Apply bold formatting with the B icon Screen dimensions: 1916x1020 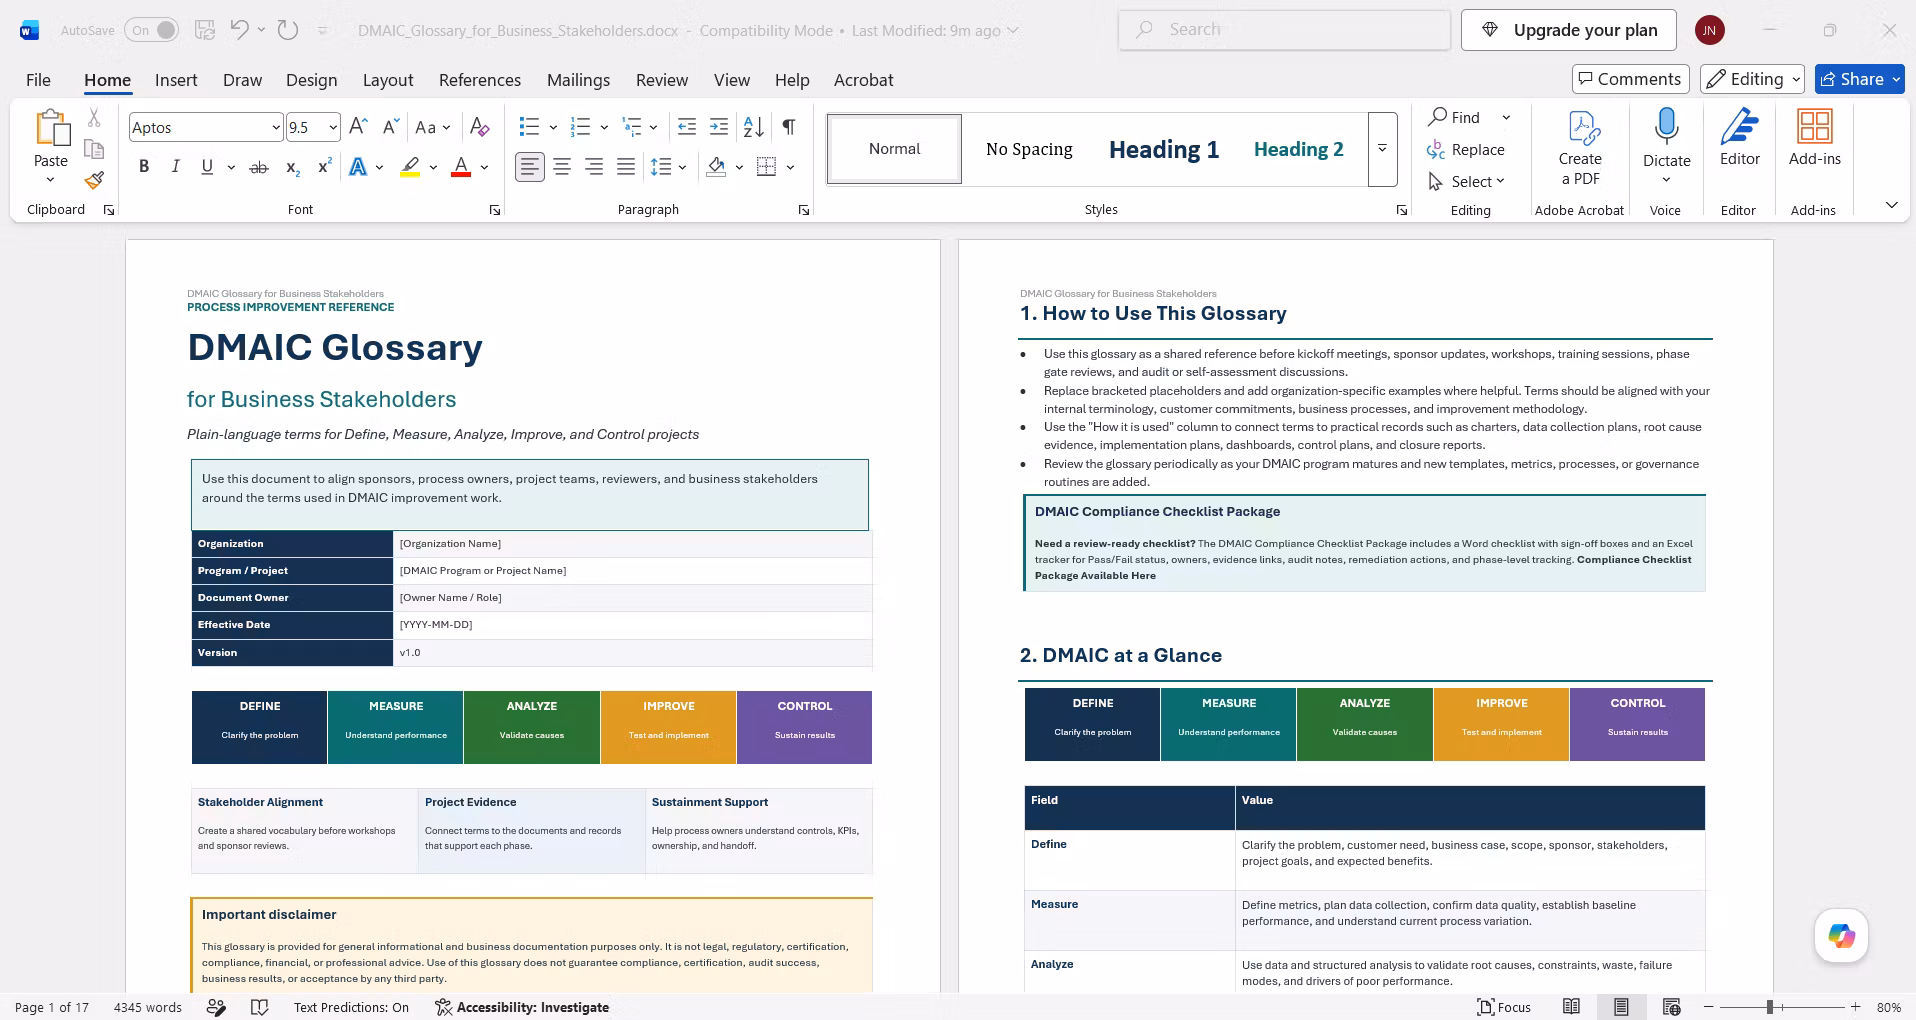(144, 167)
